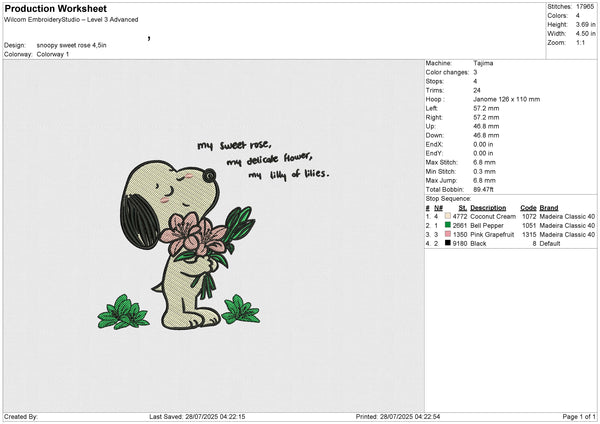Click the 'Default' brand entry
Viewport: 600px width, 424px height.
pyautogui.click(x=549, y=243)
